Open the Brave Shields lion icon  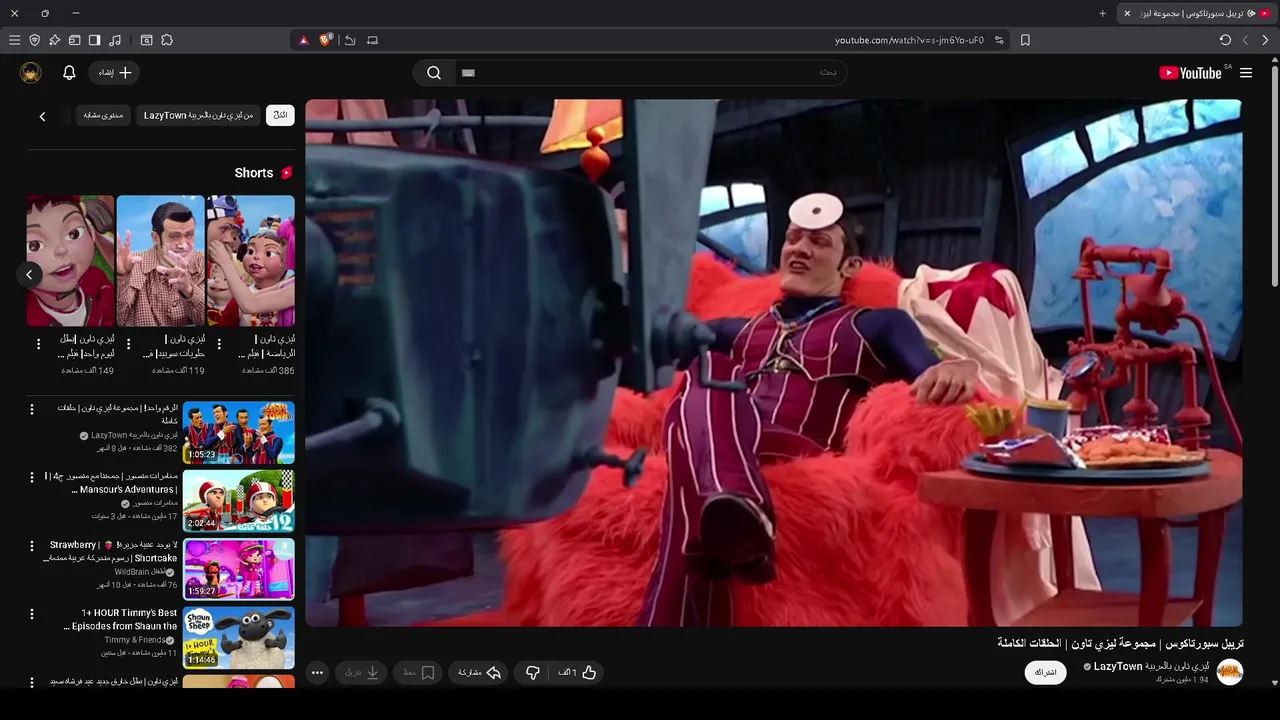point(326,40)
